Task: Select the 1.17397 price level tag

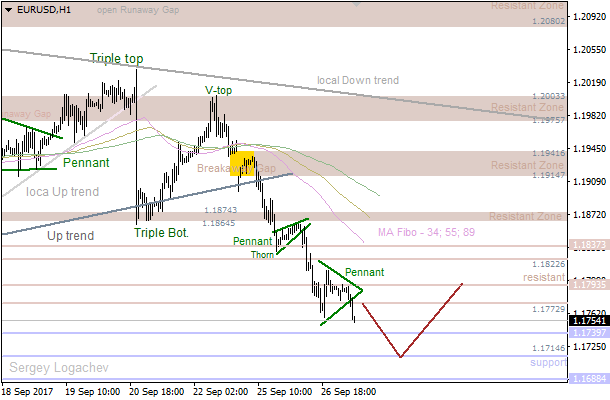Action: [x=586, y=333]
